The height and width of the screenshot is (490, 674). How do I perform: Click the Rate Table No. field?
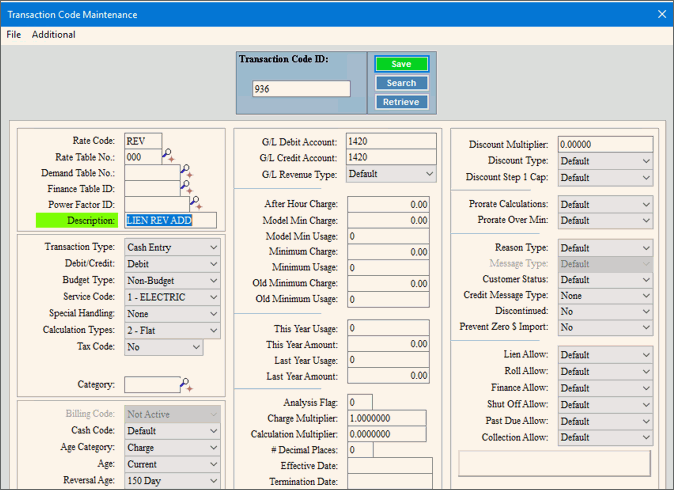(143, 157)
